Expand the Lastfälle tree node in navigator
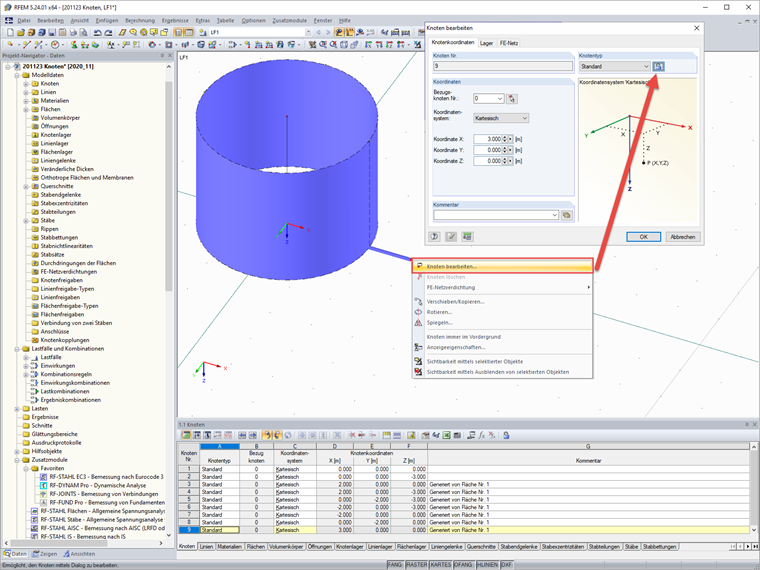Viewport: 760px width, 570px height. pos(26,357)
